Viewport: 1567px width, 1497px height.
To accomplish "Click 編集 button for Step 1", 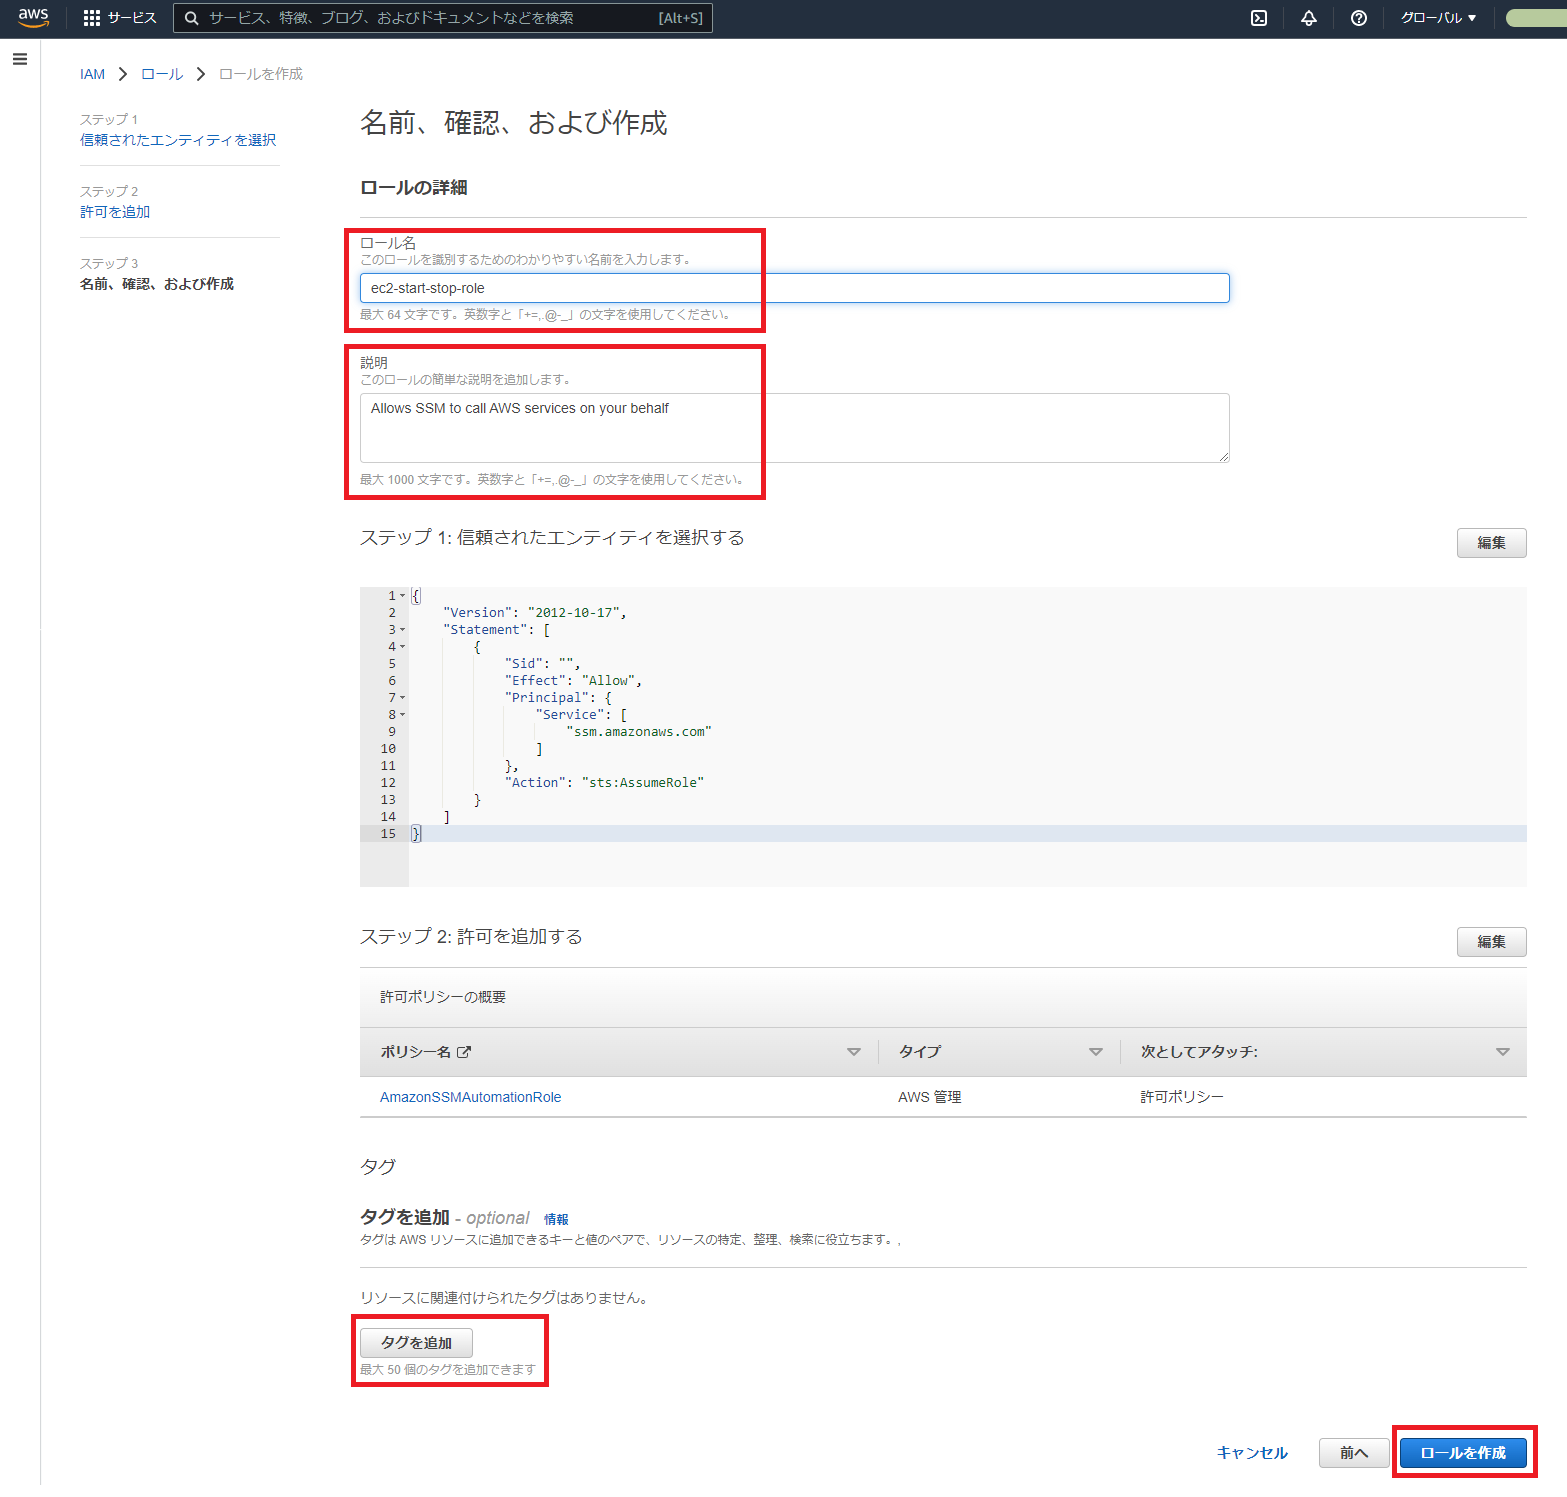I will point(1491,543).
